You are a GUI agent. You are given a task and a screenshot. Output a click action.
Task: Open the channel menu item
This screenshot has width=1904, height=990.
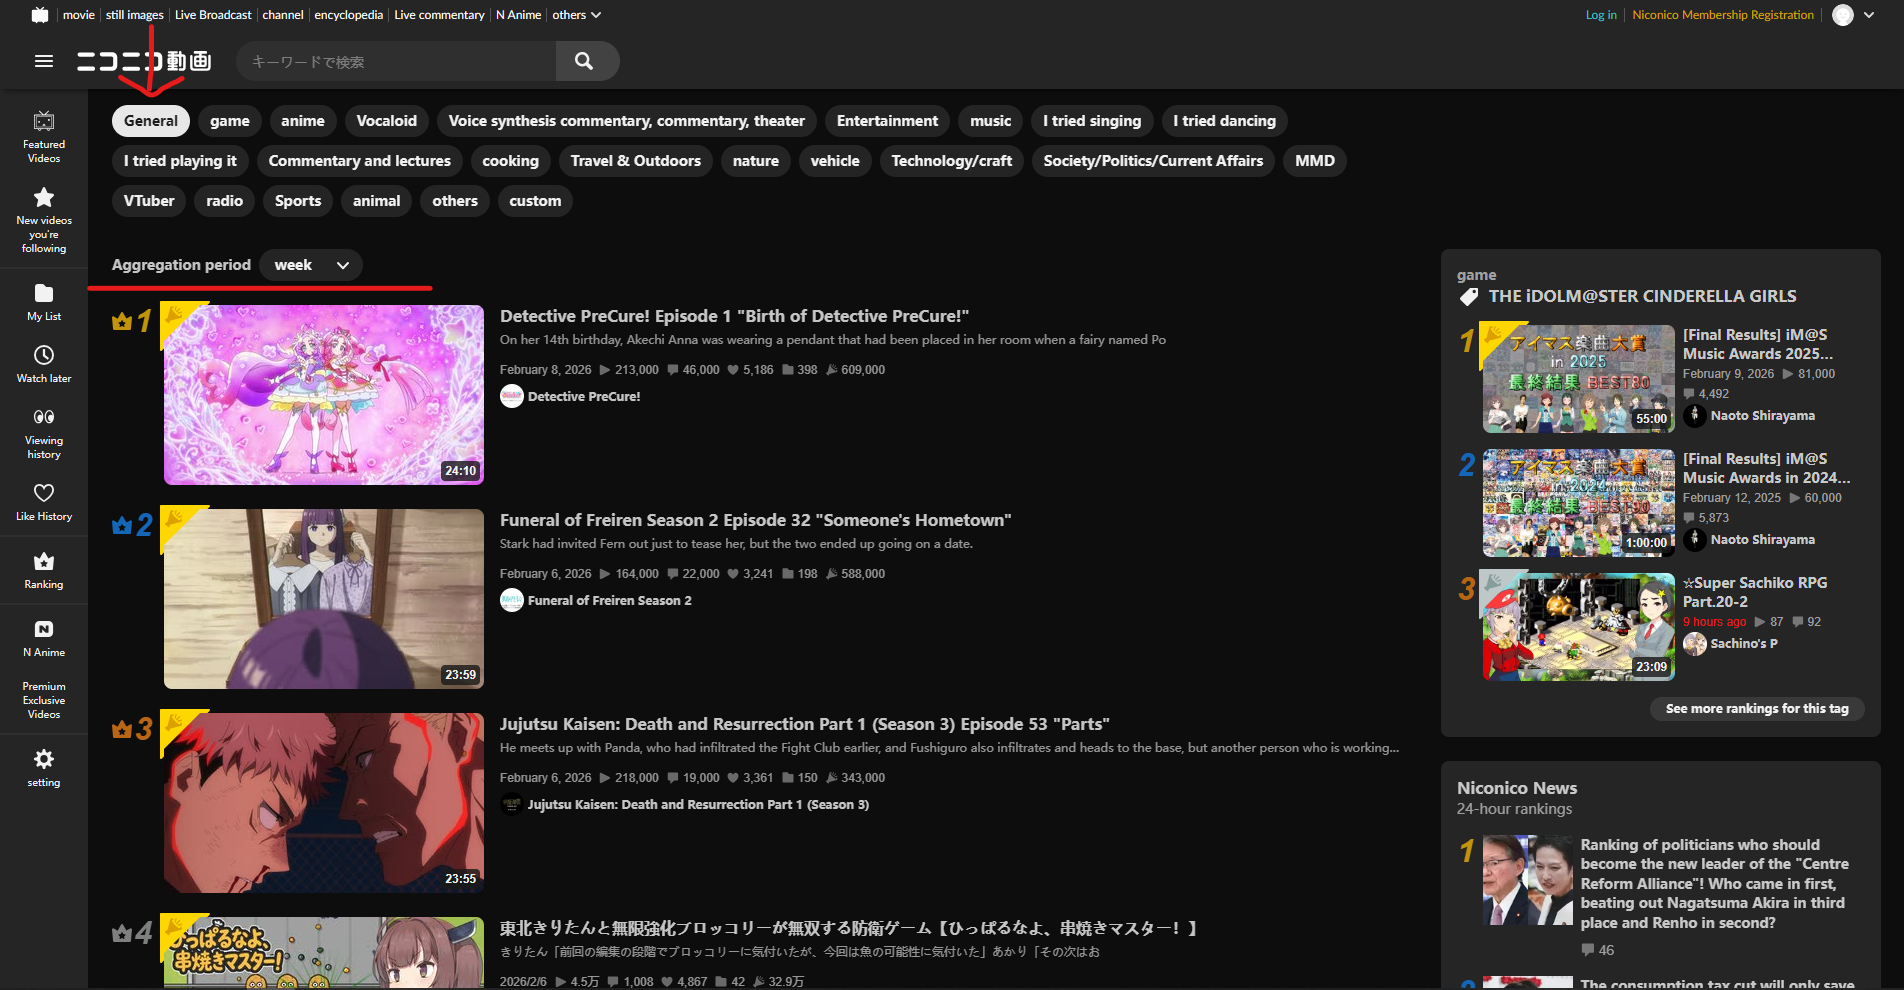[x=283, y=15]
